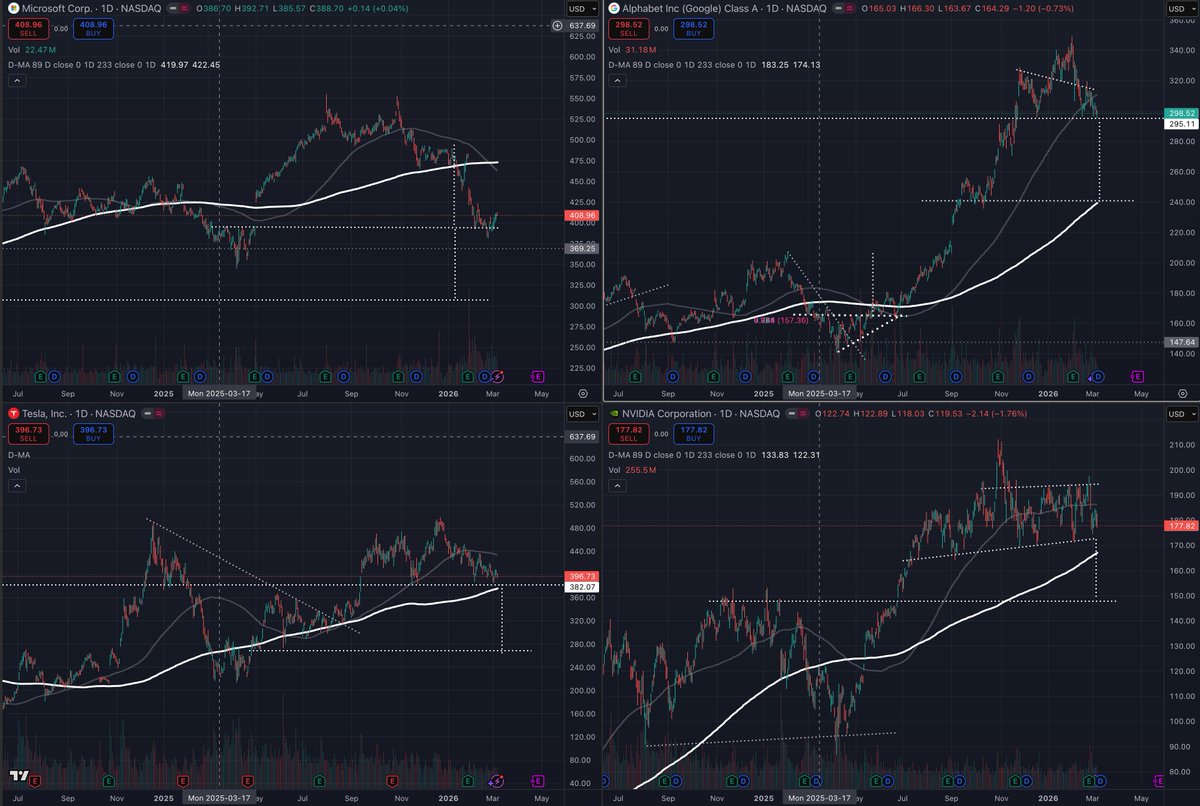Click the purple upcoming earnings marker in the Alphabet chart
This screenshot has height=806, width=1200.
(1136, 376)
